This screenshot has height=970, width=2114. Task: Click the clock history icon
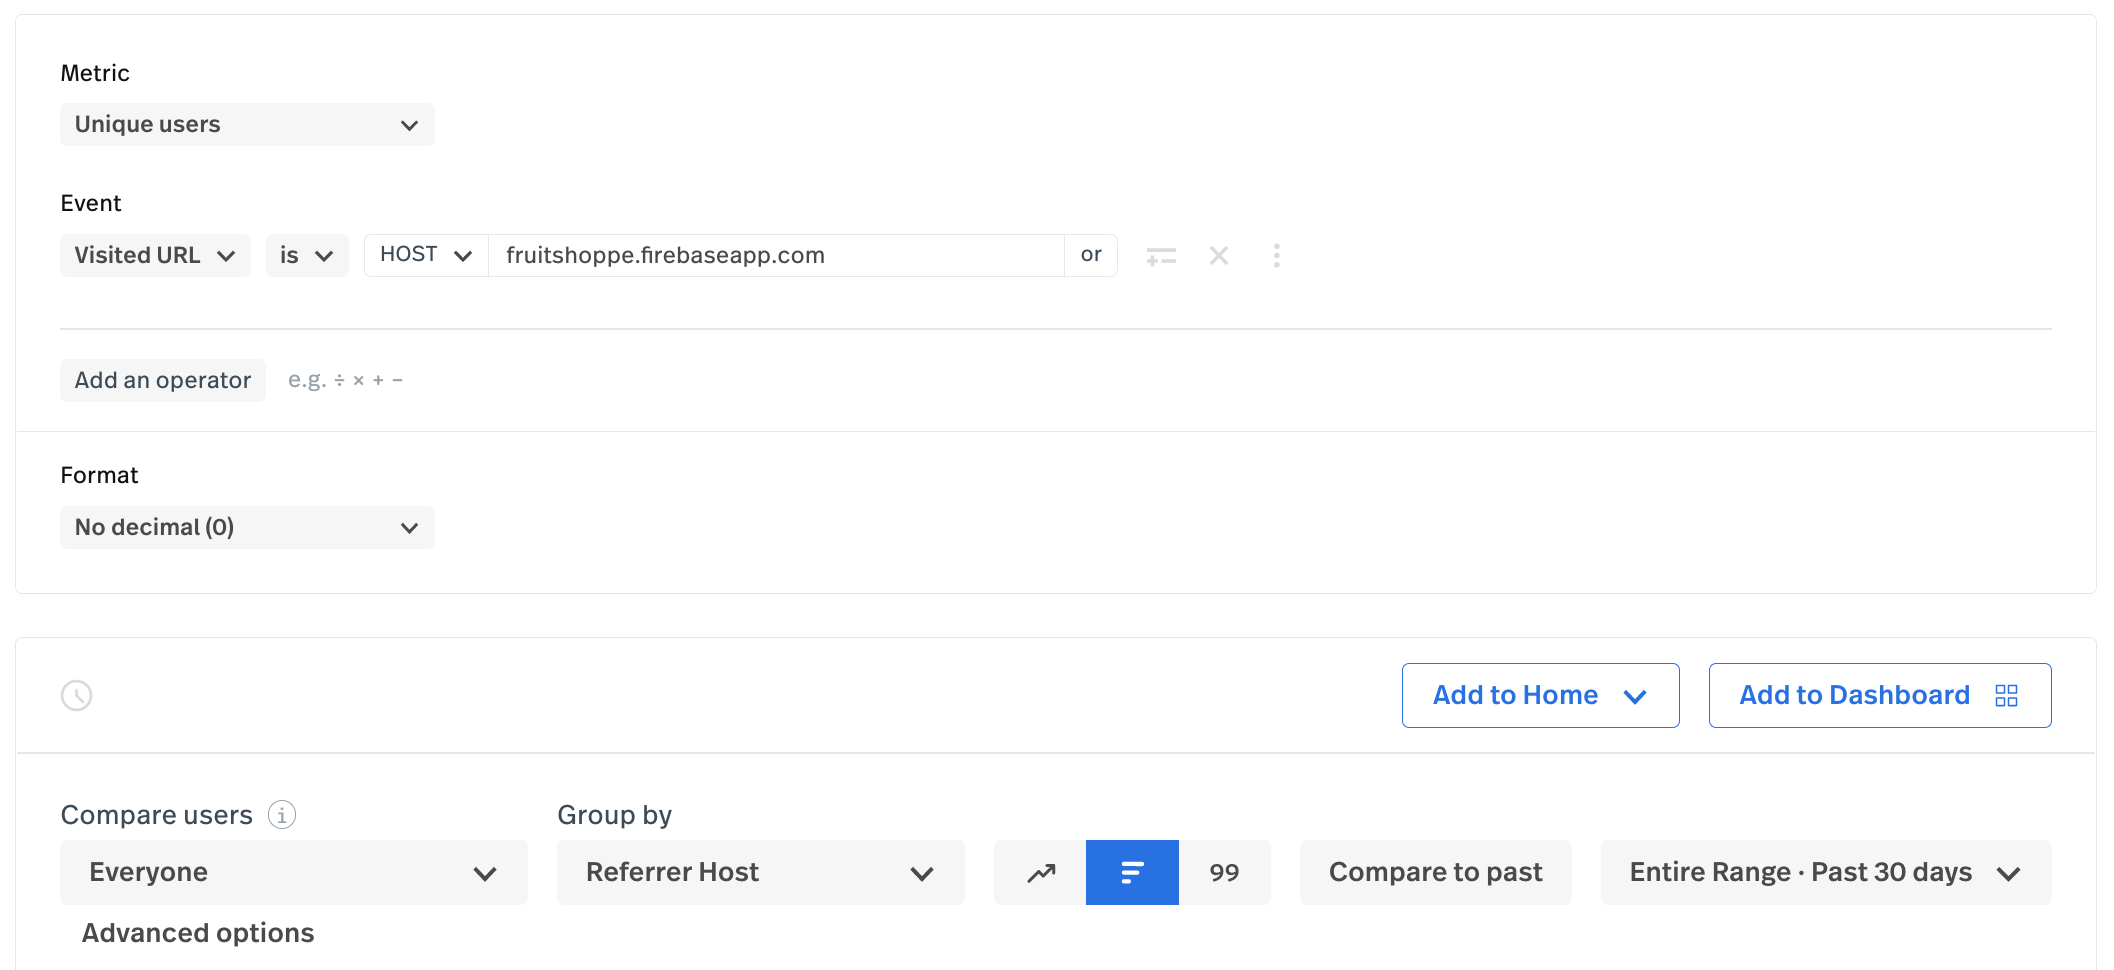tap(77, 695)
